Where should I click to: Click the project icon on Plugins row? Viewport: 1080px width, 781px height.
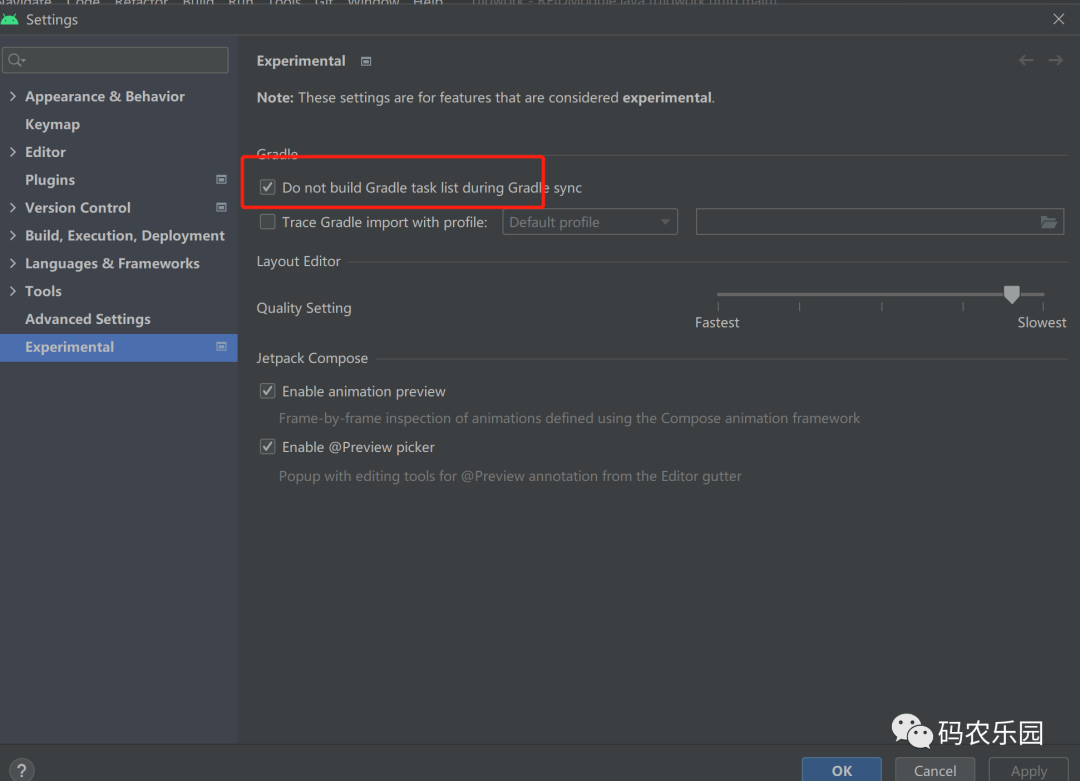221,180
